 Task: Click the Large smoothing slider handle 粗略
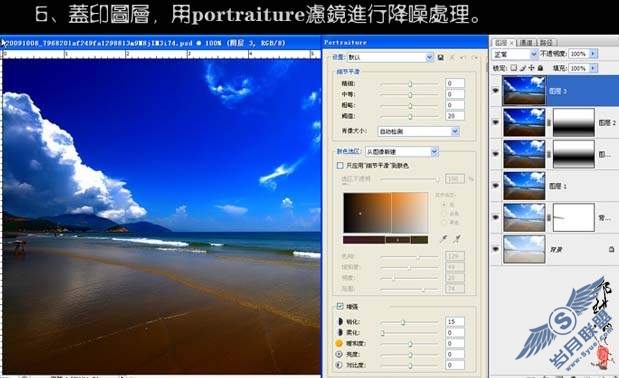[410, 106]
